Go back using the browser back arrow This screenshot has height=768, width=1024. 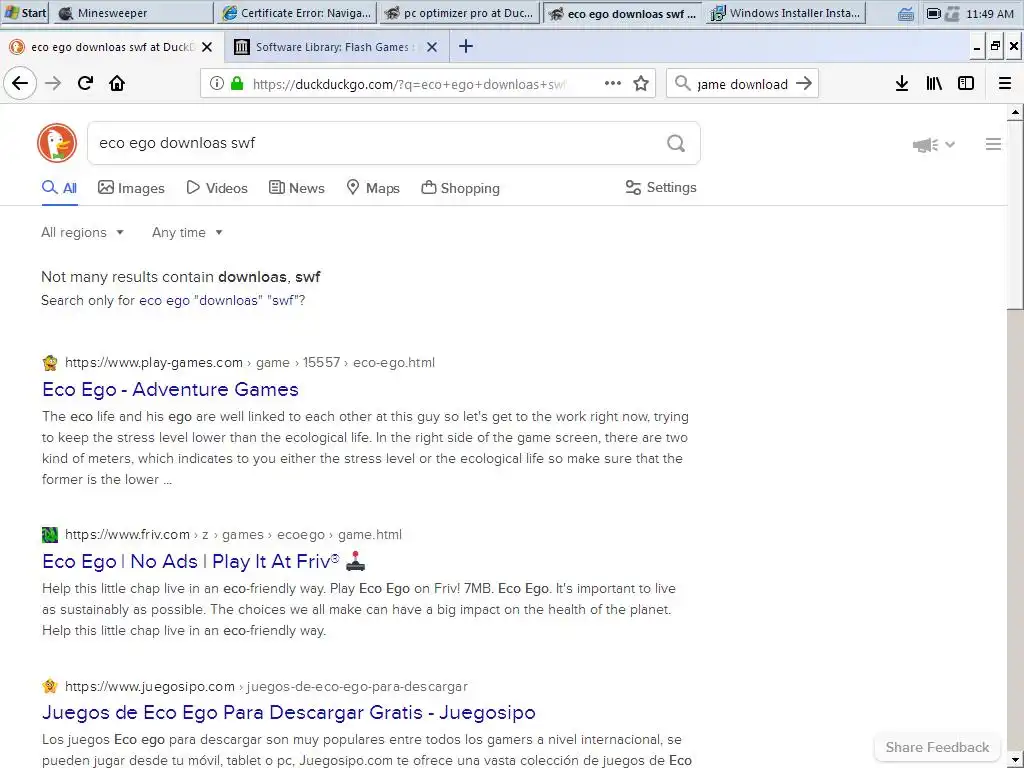[x=20, y=83]
